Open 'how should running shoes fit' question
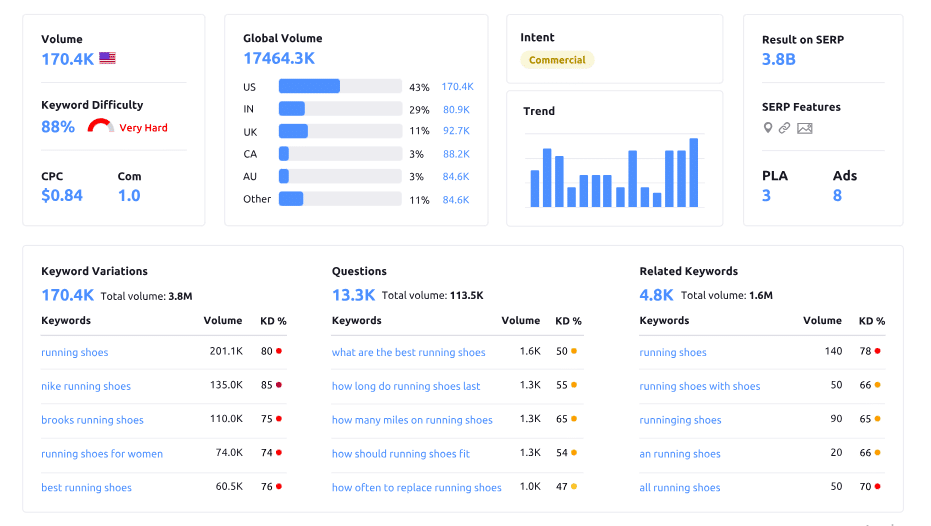Image resolution: width=931 pixels, height=526 pixels. tap(401, 454)
